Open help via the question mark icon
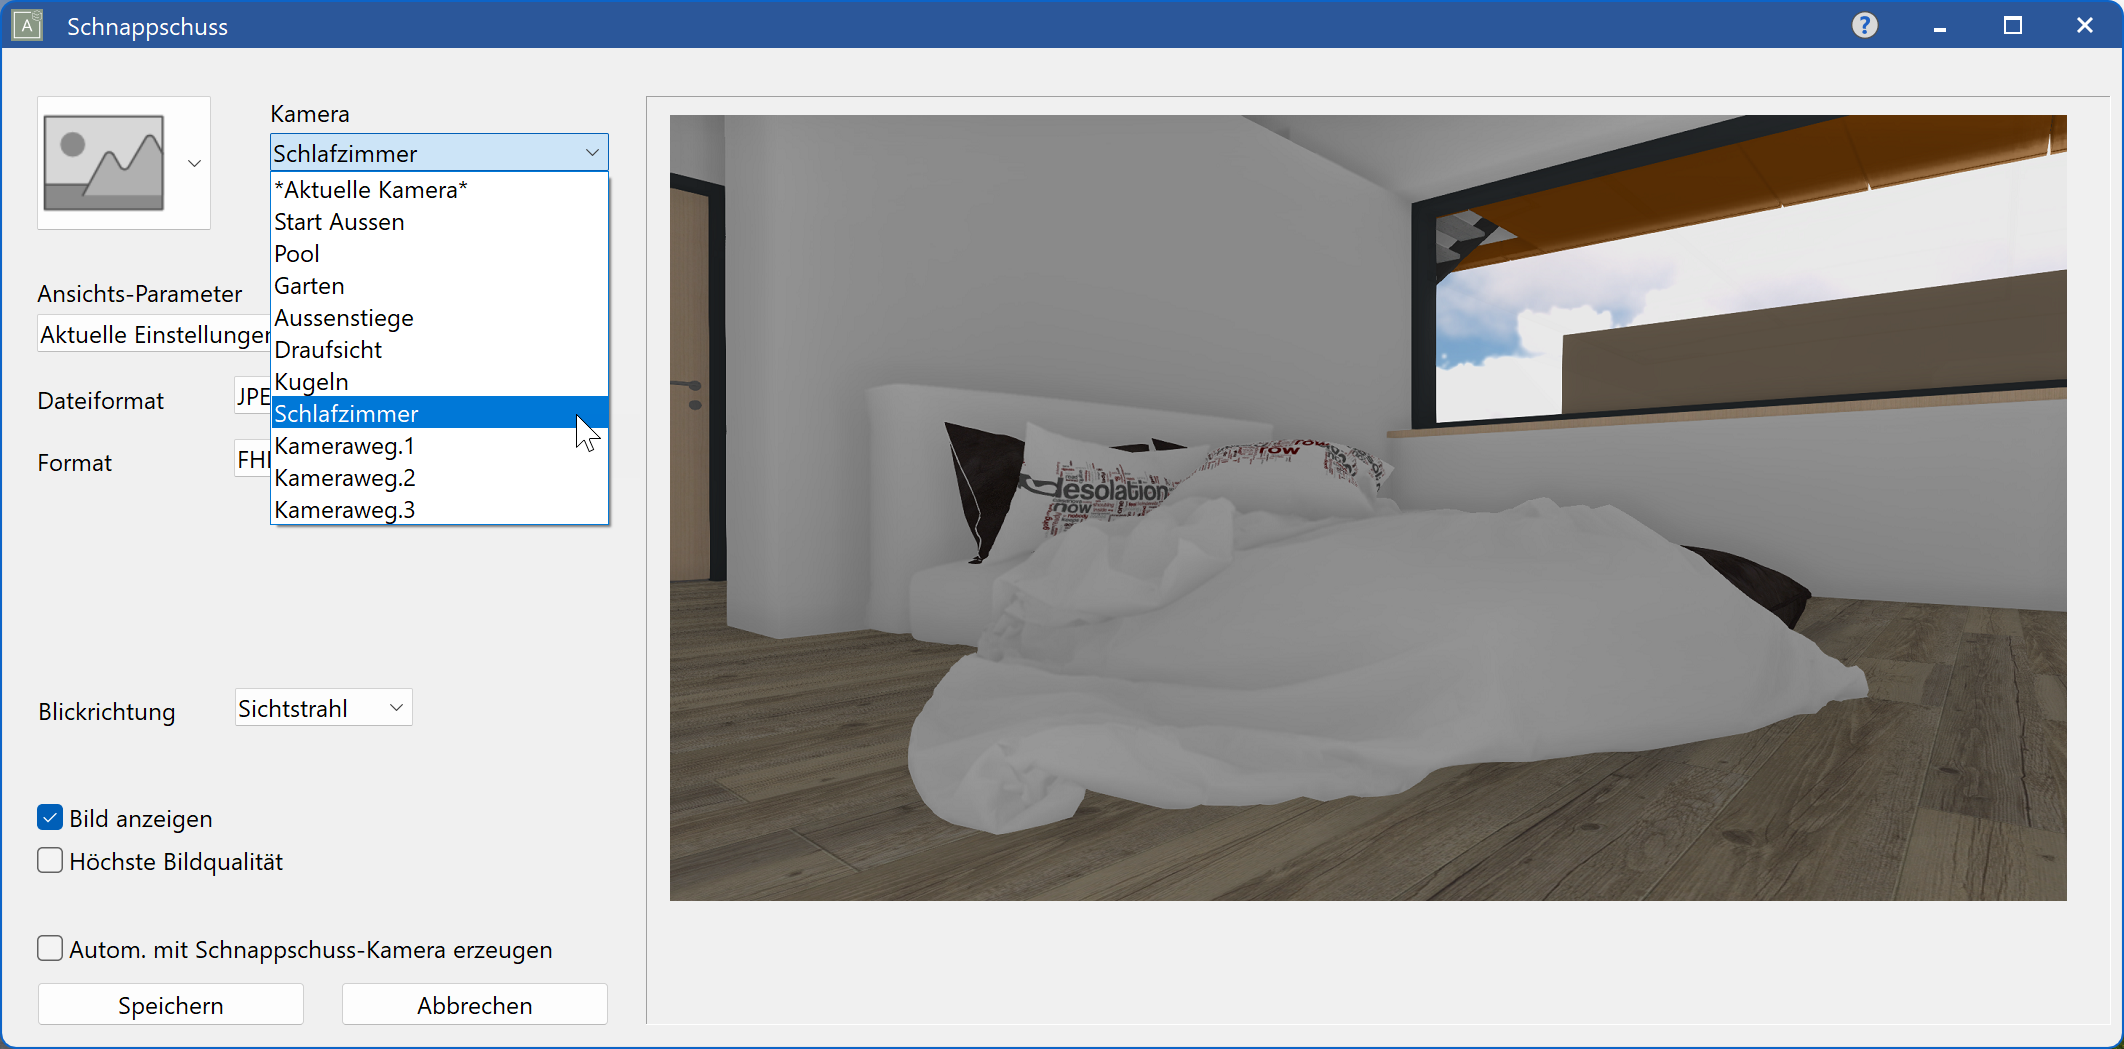 pos(1864,24)
